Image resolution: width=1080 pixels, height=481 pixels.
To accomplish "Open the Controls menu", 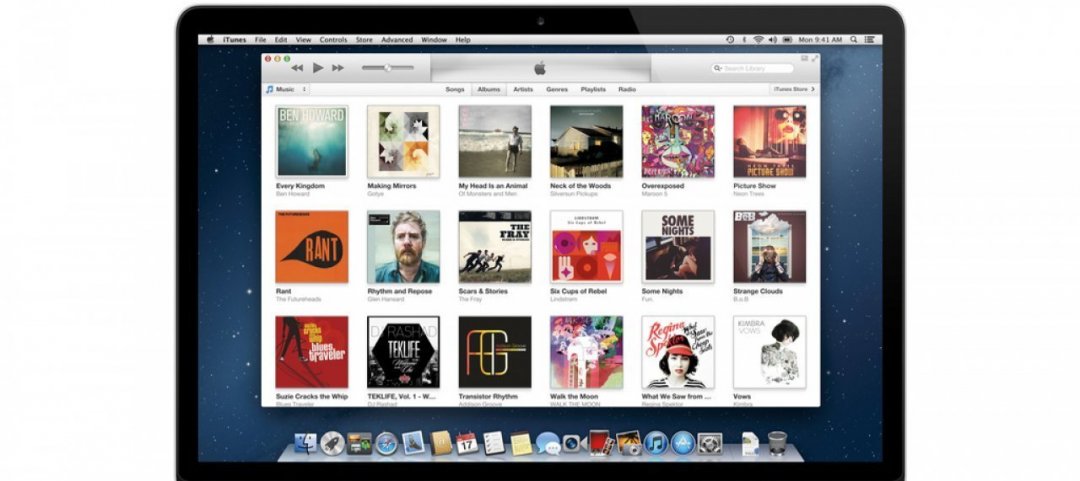I will 333,40.
